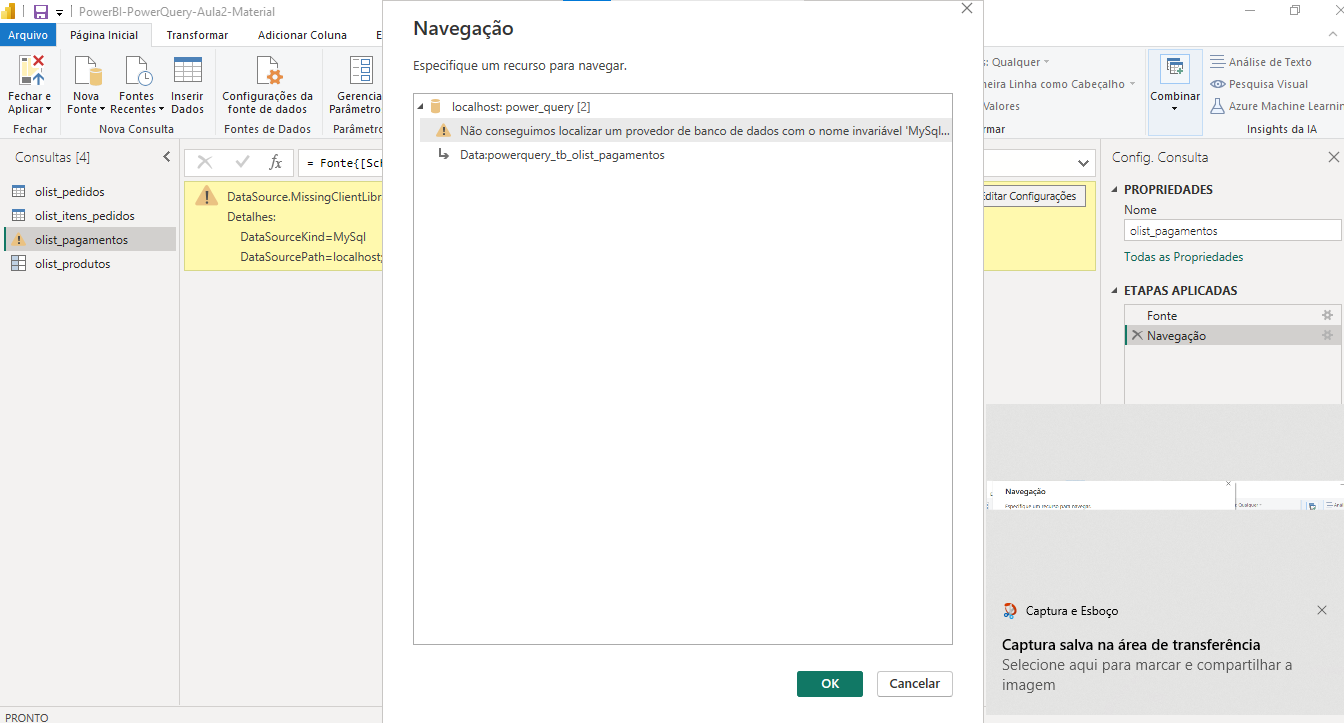1344x723 pixels.
Task: Select Data:powerquery_tb_olist_pagamentos item
Action: [x=562, y=155]
